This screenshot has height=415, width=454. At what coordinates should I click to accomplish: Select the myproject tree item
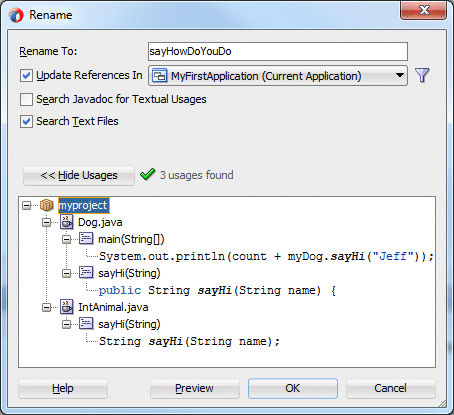[83, 205]
